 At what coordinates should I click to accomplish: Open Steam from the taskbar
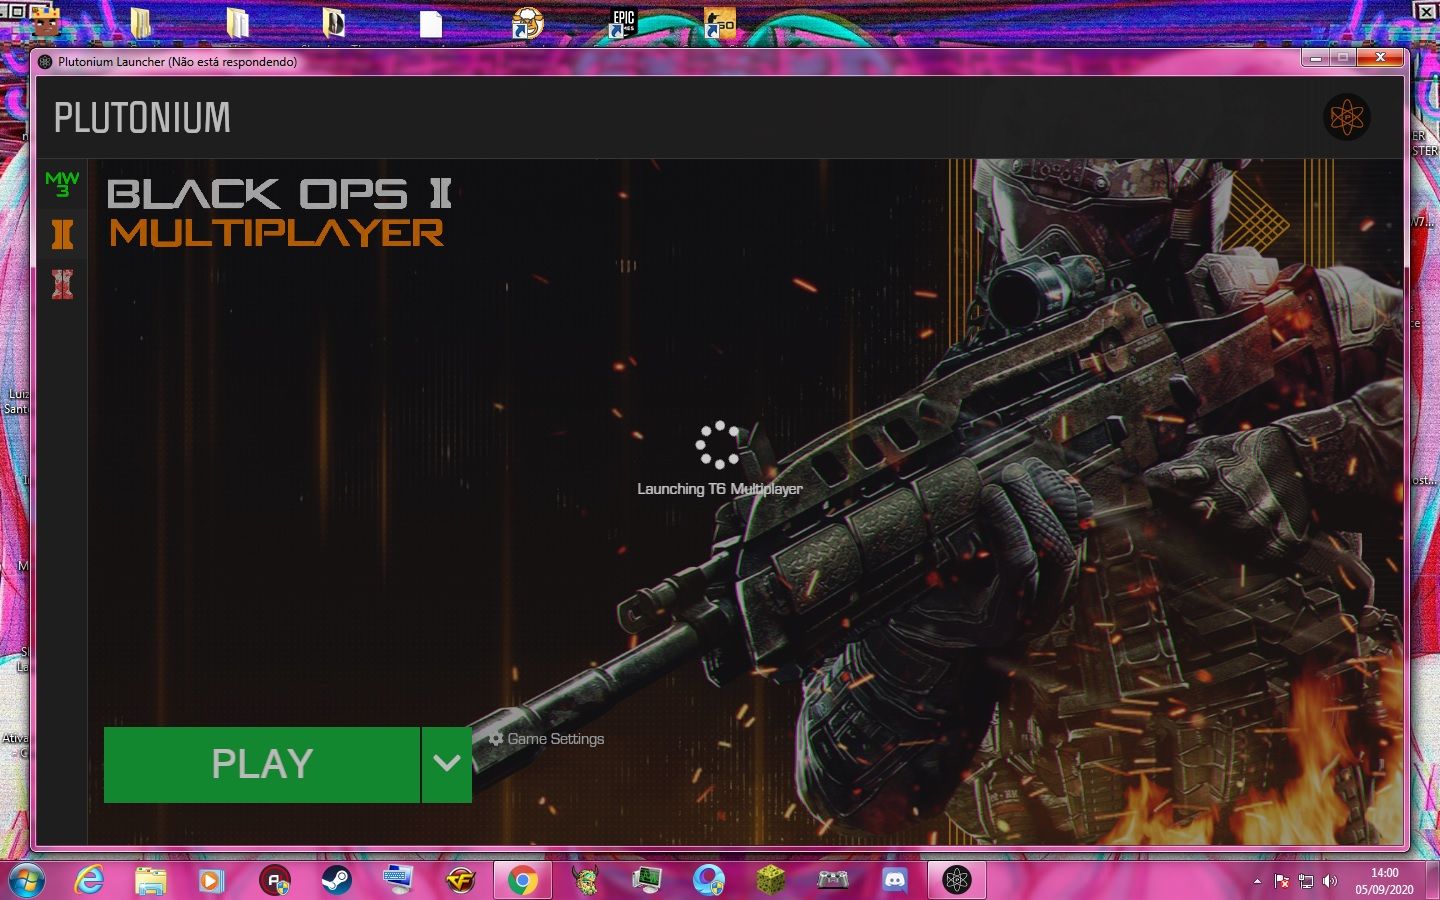tap(336, 880)
